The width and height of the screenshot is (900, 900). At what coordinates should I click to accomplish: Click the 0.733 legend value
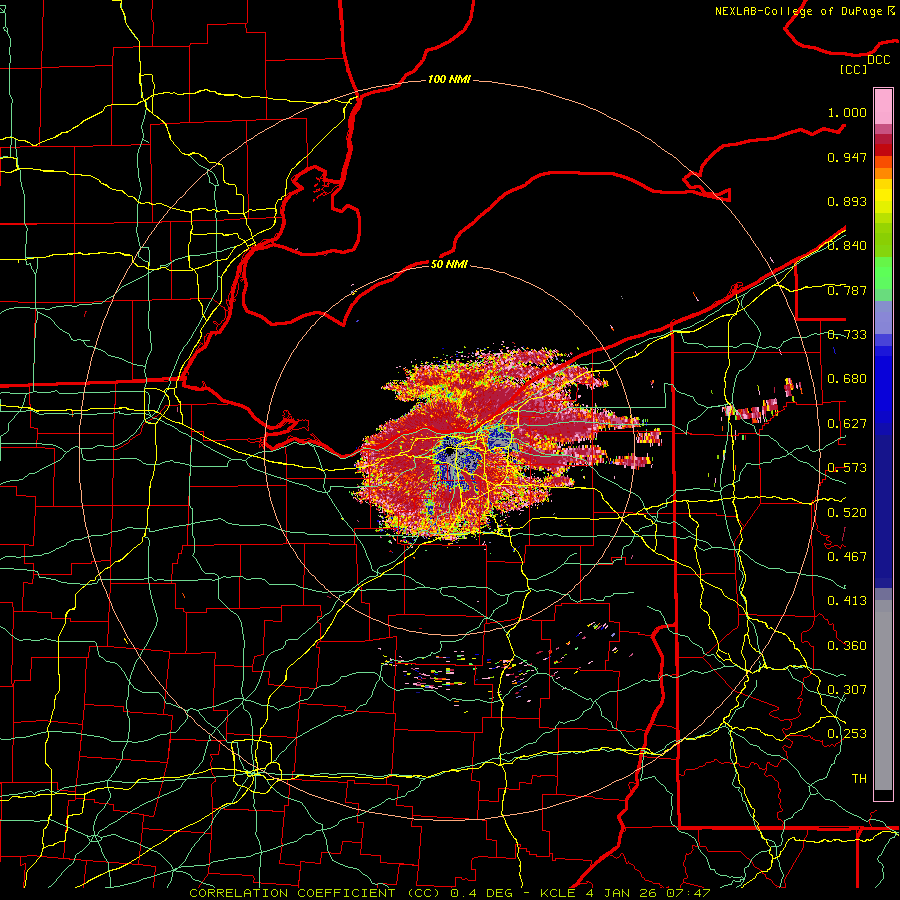click(847, 335)
